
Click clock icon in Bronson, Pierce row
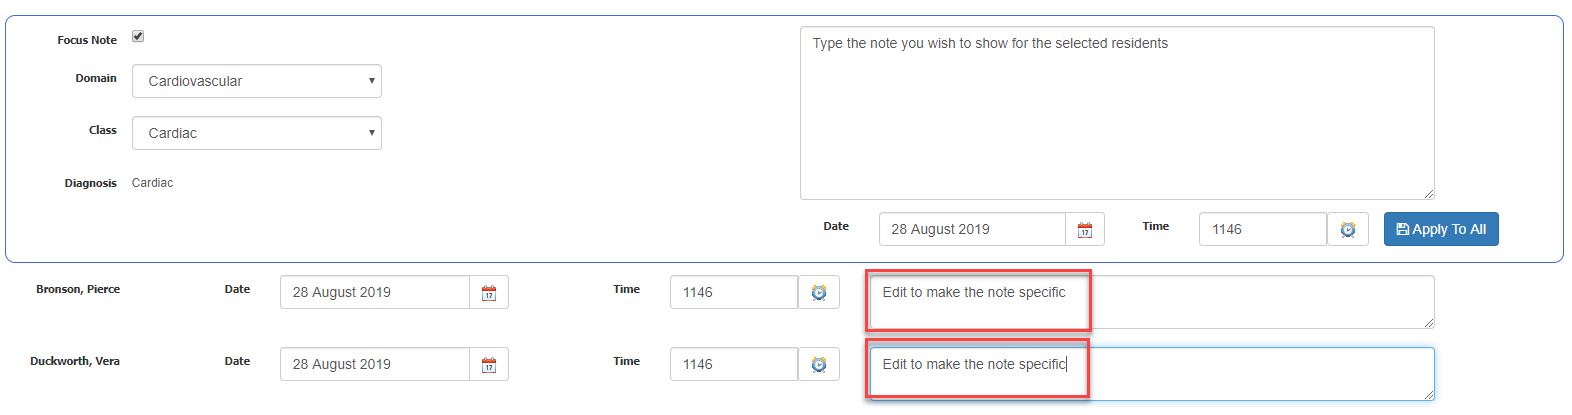click(819, 293)
